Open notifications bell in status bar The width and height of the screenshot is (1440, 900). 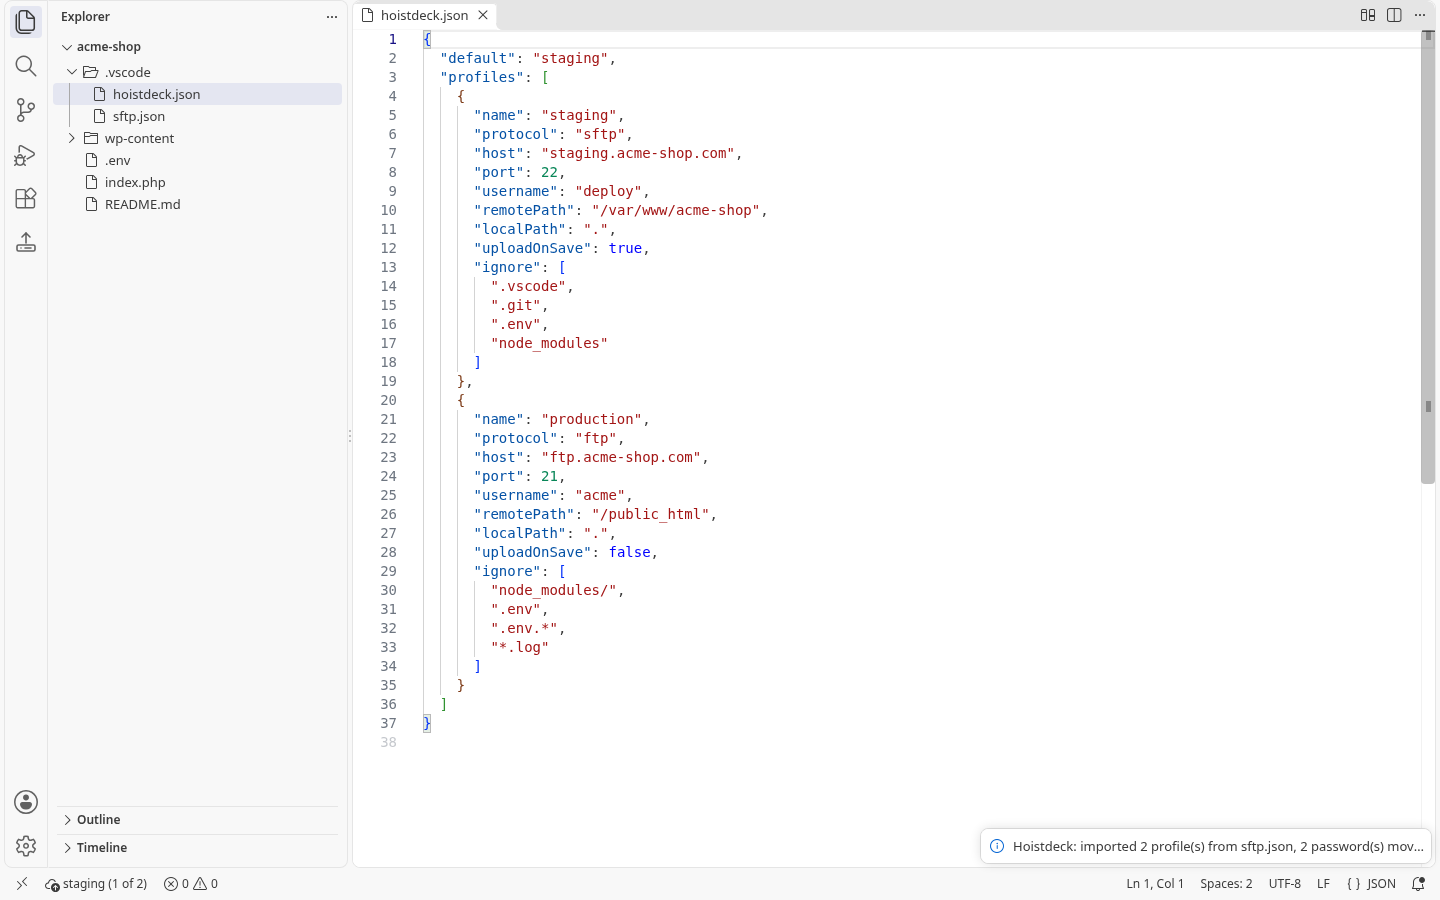[1418, 884]
